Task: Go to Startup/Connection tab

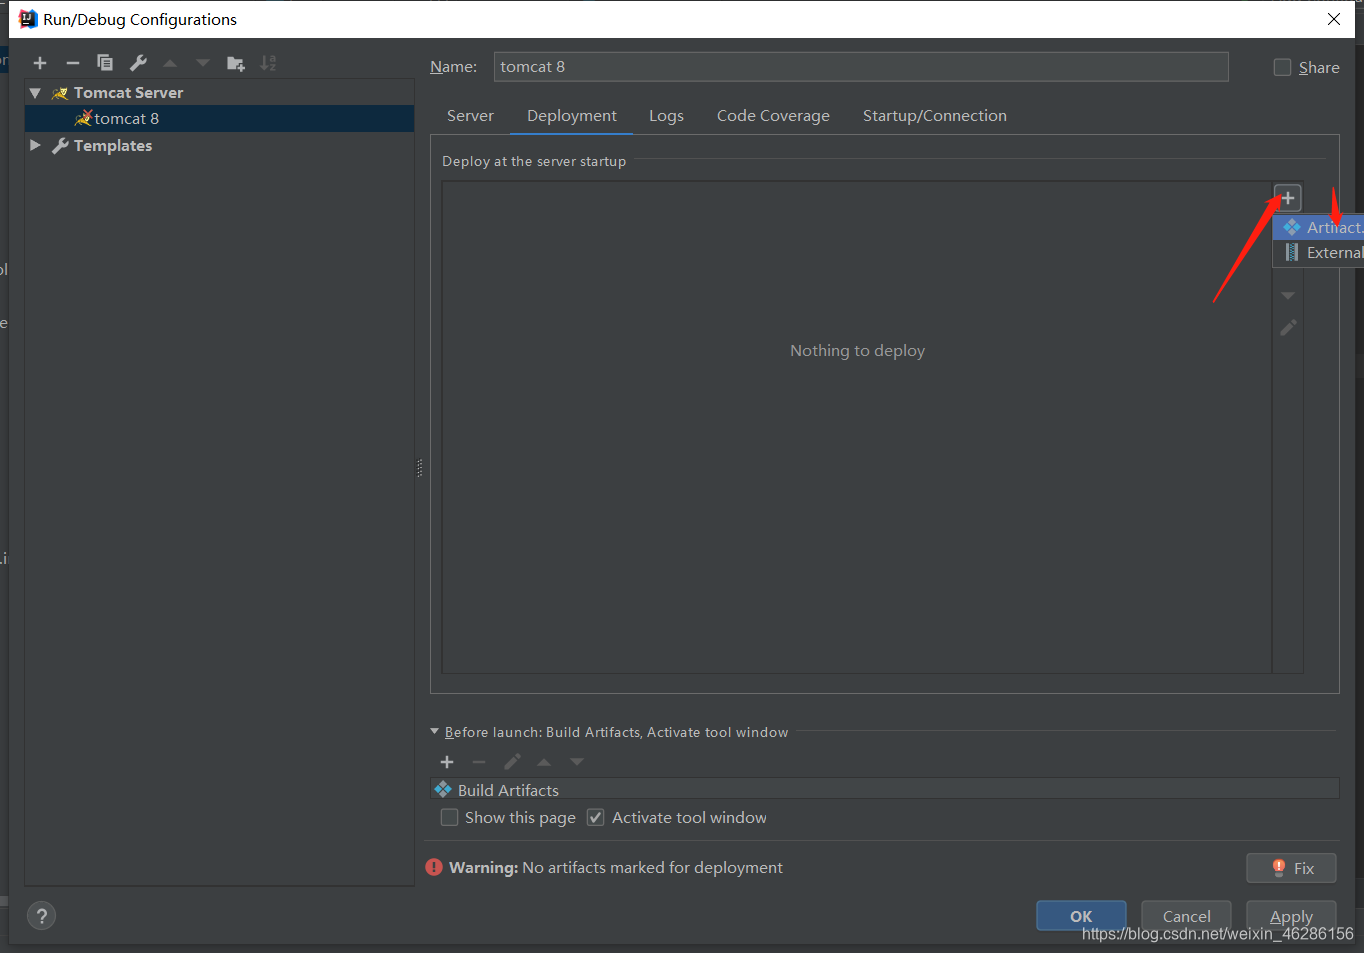Action: point(935,116)
